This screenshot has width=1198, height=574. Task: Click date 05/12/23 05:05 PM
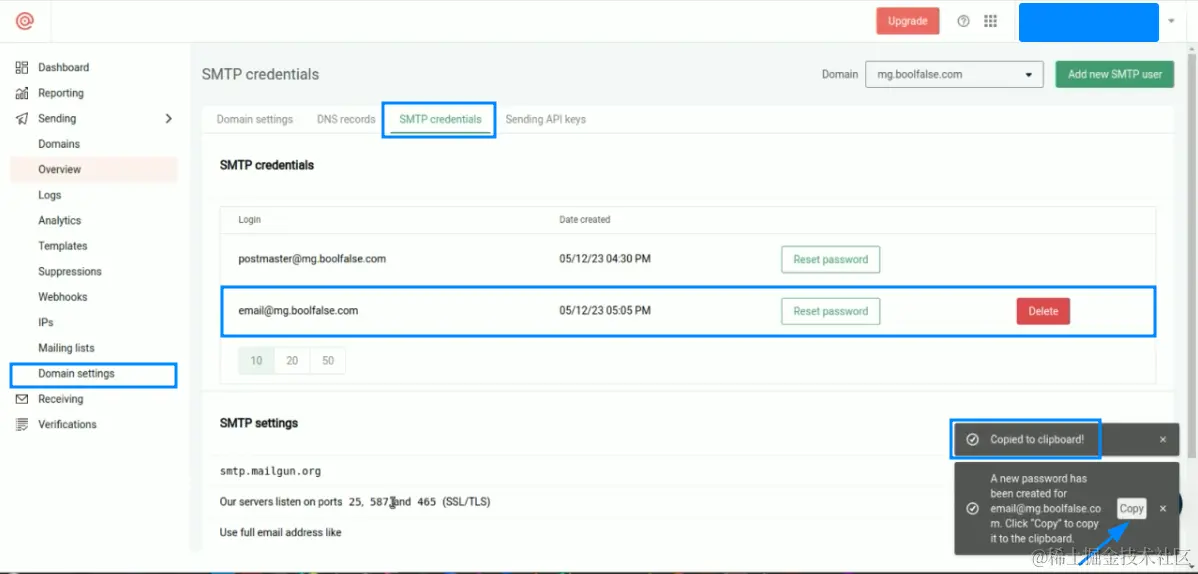tap(605, 311)
